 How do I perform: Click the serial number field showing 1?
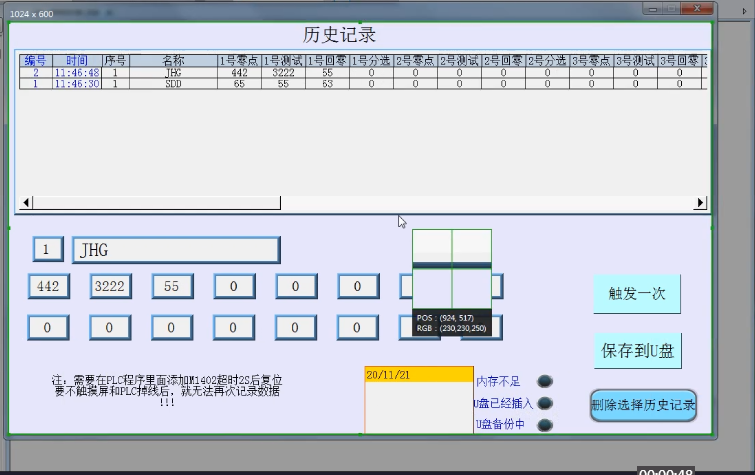click(47, 250)
